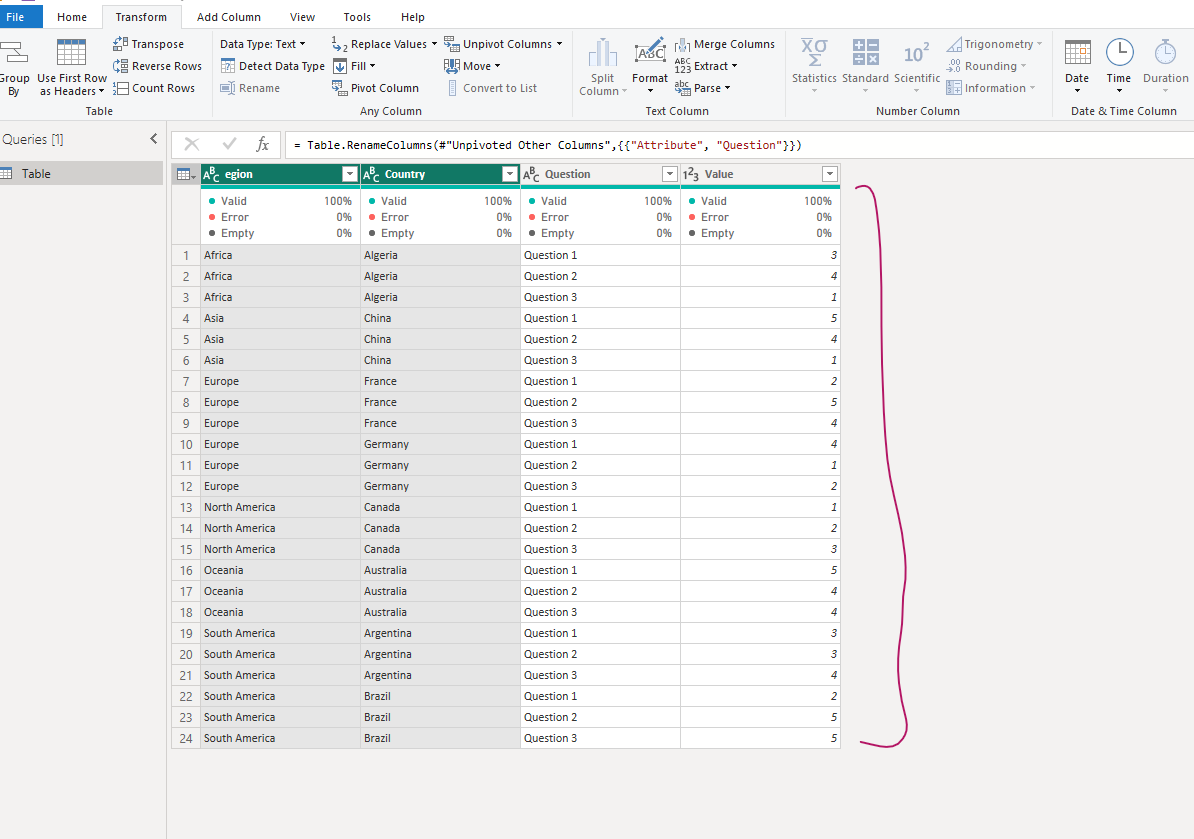Screen dimensions: 1194x839
Task: Click Algeria cell in row 1
Action: (x=440, y=255)
